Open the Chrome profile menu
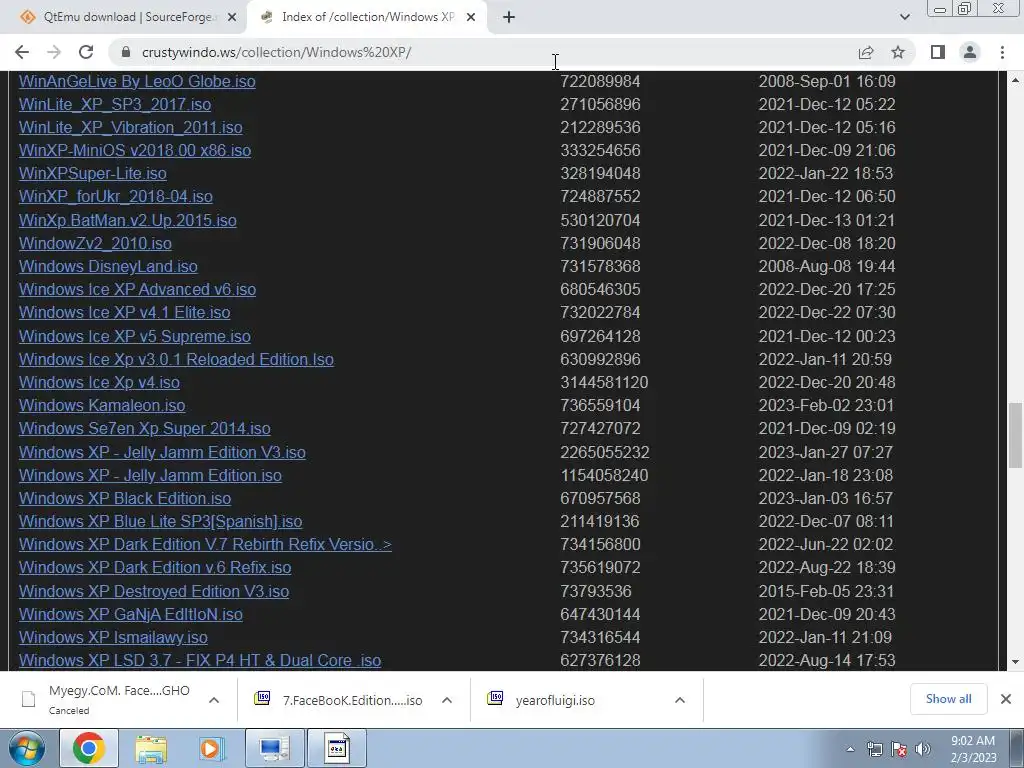Image resolution: width=1024 pixels, height=768 pixels. (970, 52)
